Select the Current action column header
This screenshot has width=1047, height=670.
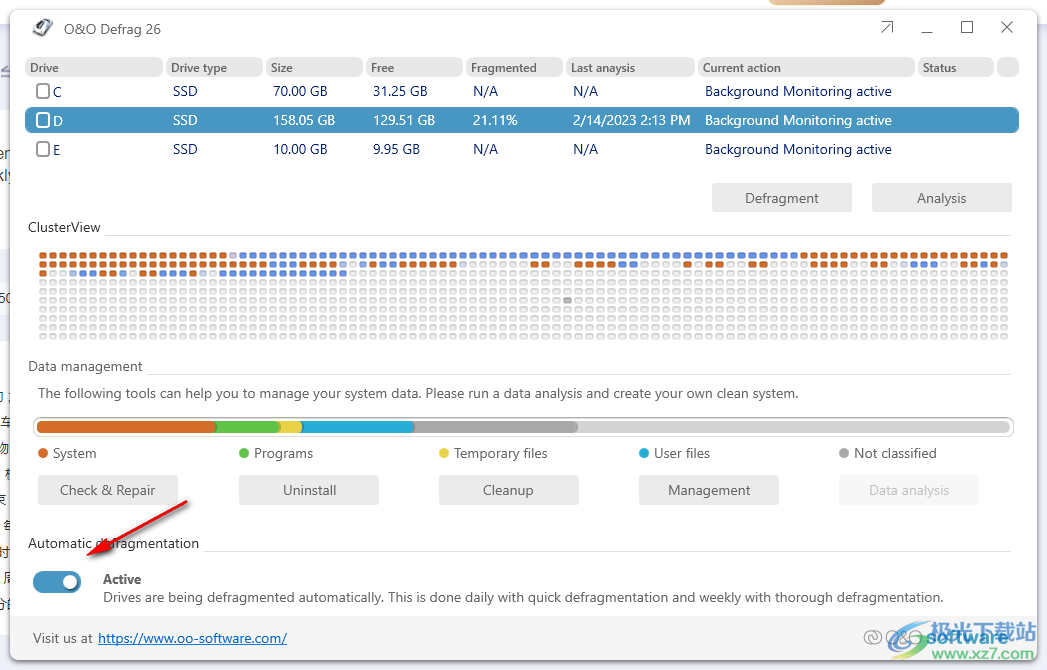806,67
